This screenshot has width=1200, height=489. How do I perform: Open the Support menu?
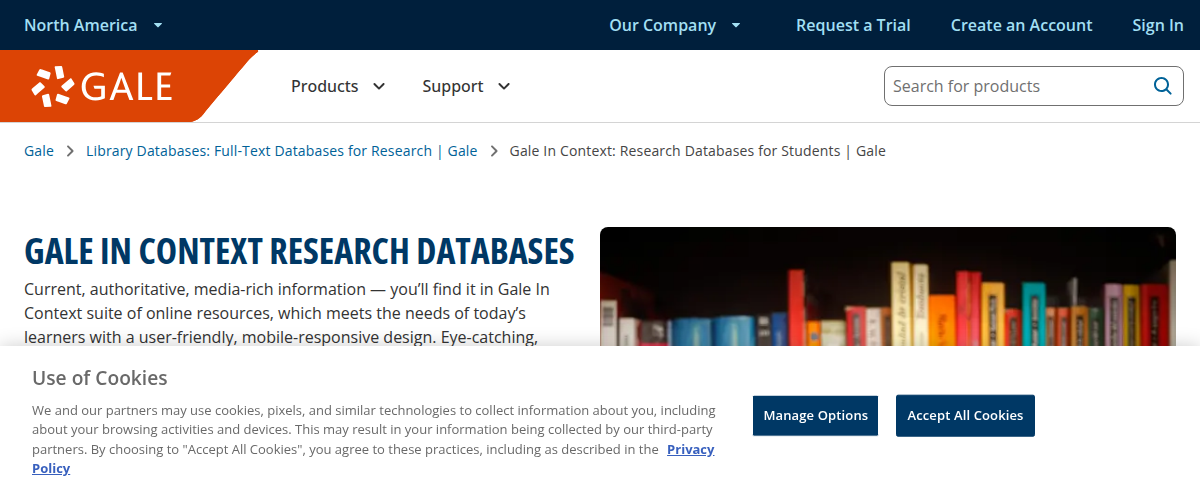pyautogui.click(x=466, y=87)
